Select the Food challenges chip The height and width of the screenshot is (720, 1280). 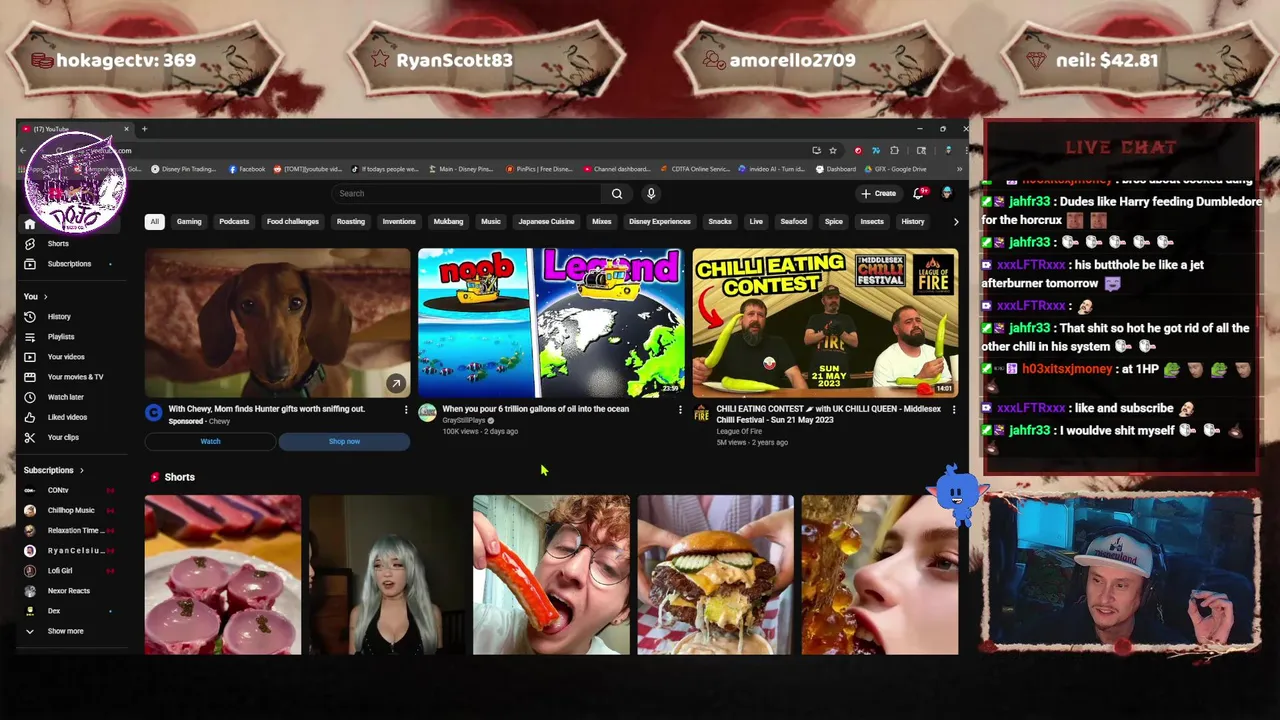tap(293, 222)
